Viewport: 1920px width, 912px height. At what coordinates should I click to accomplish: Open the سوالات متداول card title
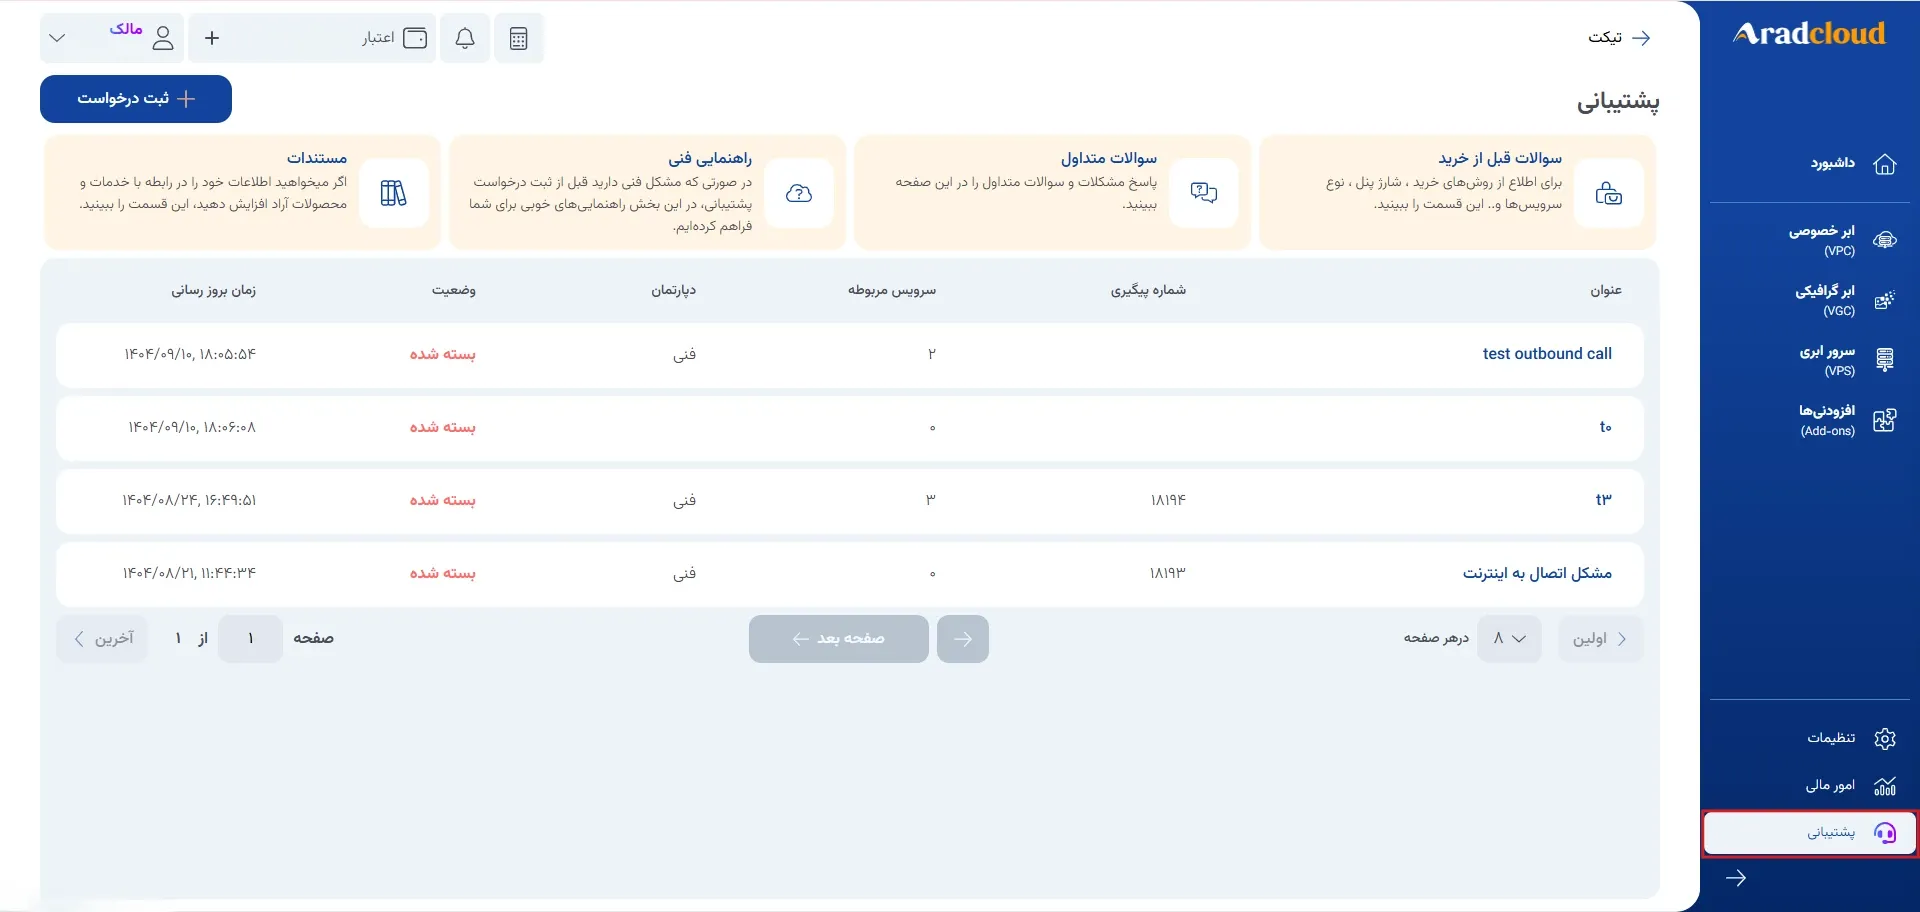click(1109, 158)
